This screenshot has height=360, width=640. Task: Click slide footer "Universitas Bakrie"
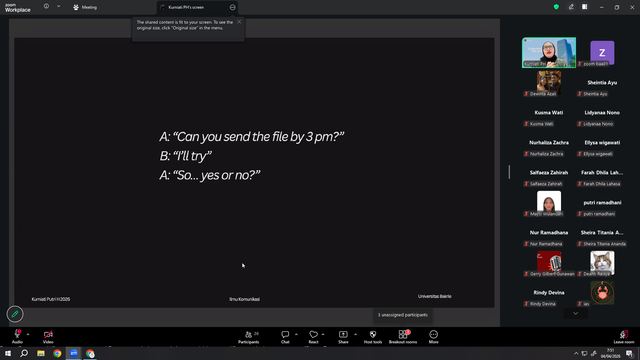click(x=434, y=296)
